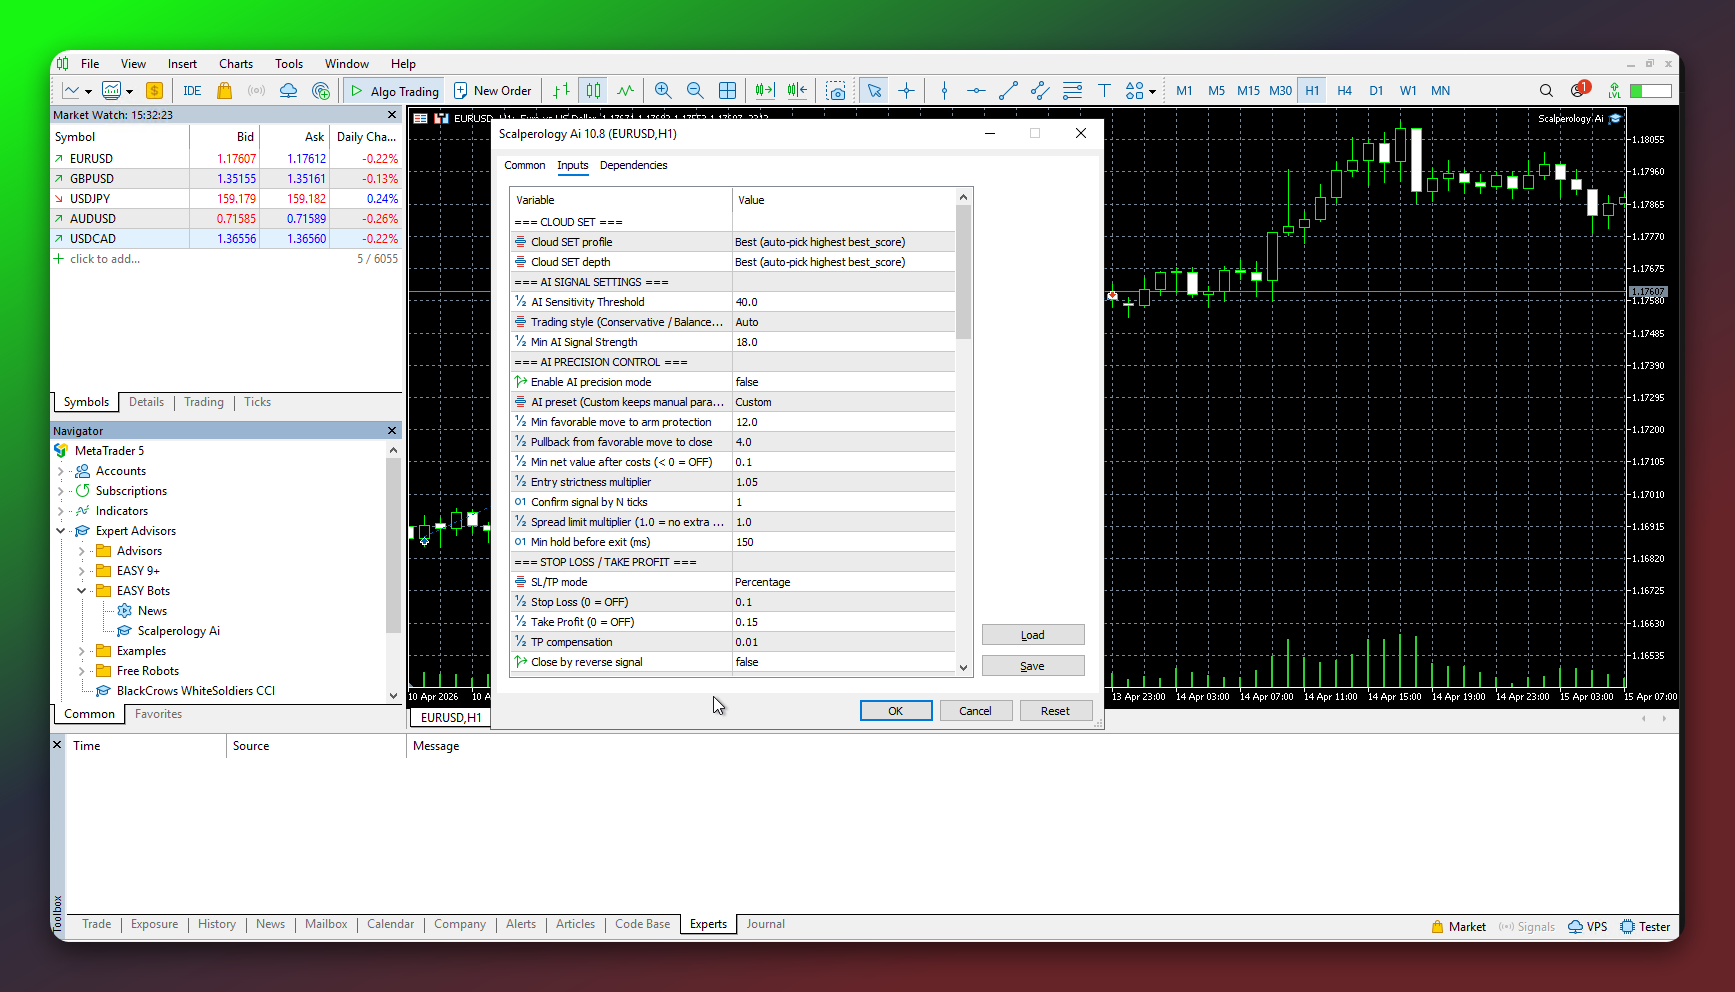Click the Zoom In chart icon
1735x992 pixels.
point(663,90)
